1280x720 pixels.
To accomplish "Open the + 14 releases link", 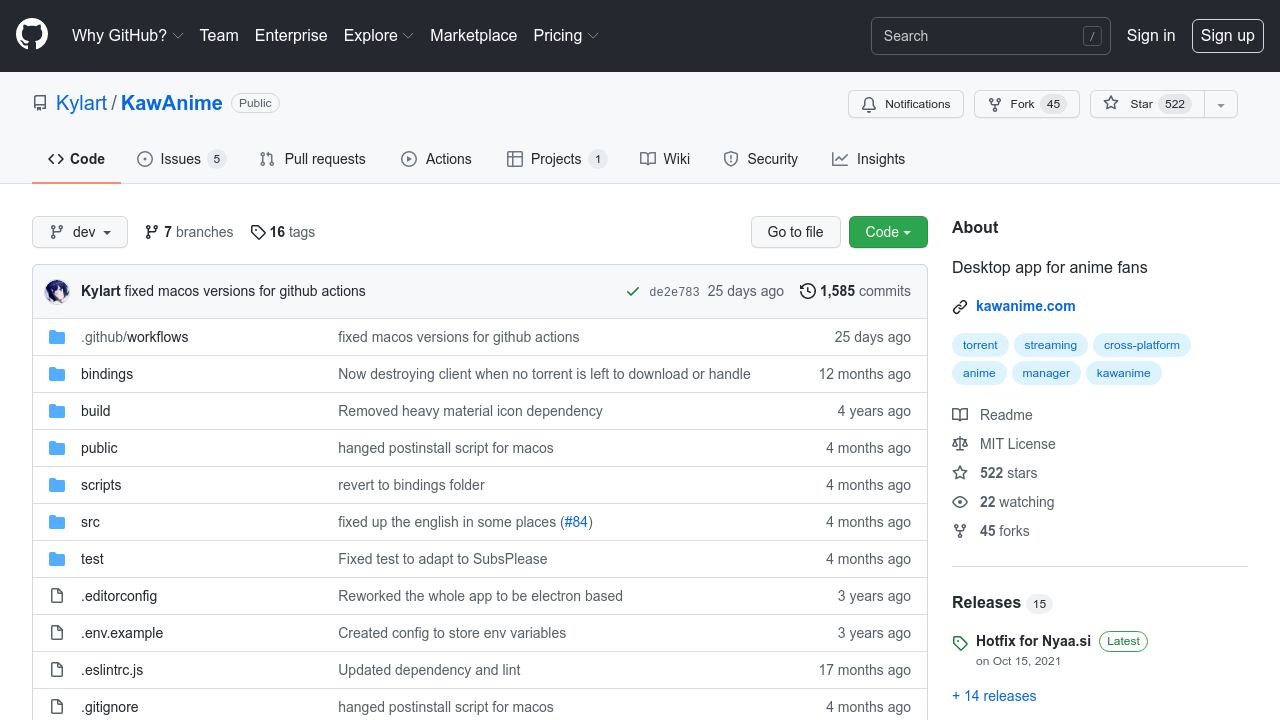I will pyautogui.click(x=994, y=696).
